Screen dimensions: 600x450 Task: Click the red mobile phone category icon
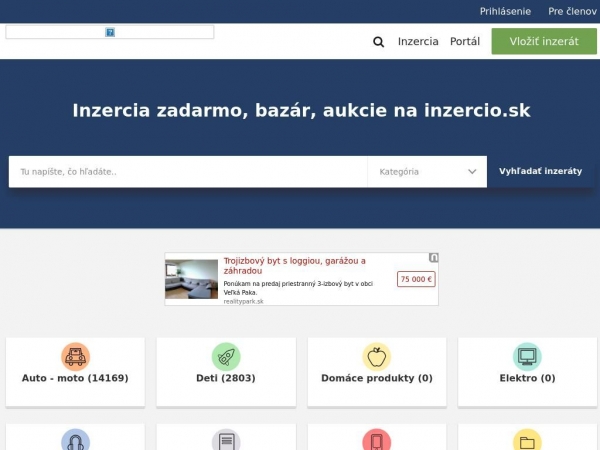point(377,440)
